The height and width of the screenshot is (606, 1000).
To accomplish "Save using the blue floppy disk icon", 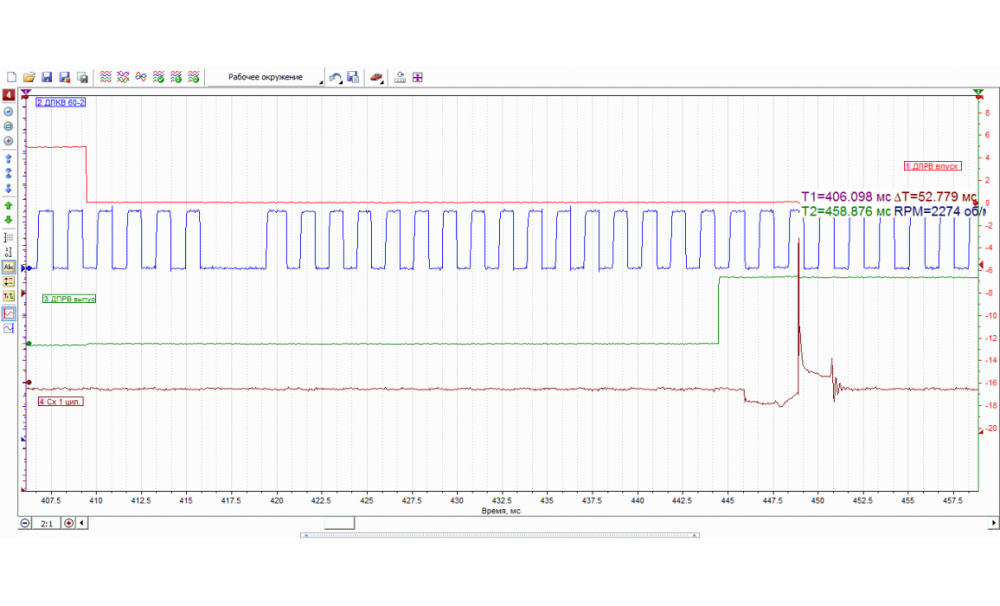I will click(46, 77).
